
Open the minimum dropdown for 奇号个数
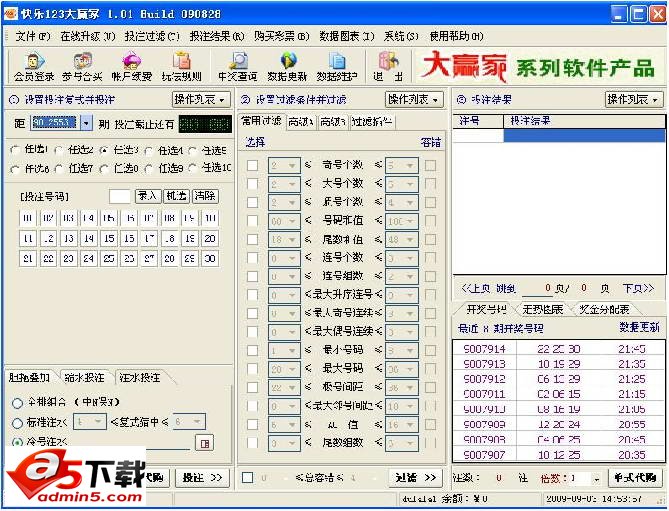292,165
